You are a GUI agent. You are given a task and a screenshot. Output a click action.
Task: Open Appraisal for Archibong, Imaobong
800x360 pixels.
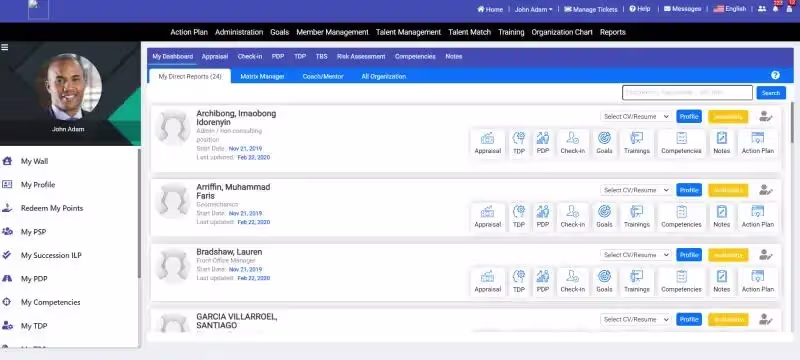point(487,143)
